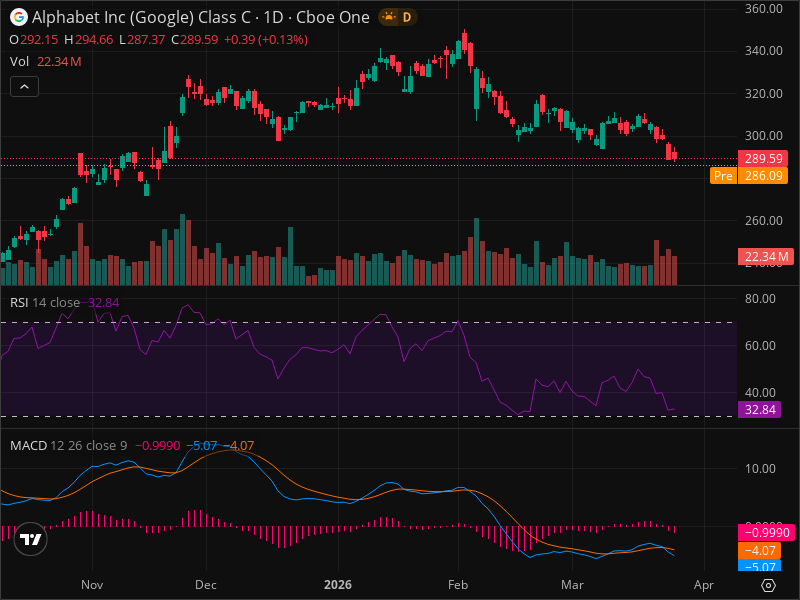800x600 pixels.
Task: Collapse the indicator legend with chevron button
Action: tap(24, 87)
